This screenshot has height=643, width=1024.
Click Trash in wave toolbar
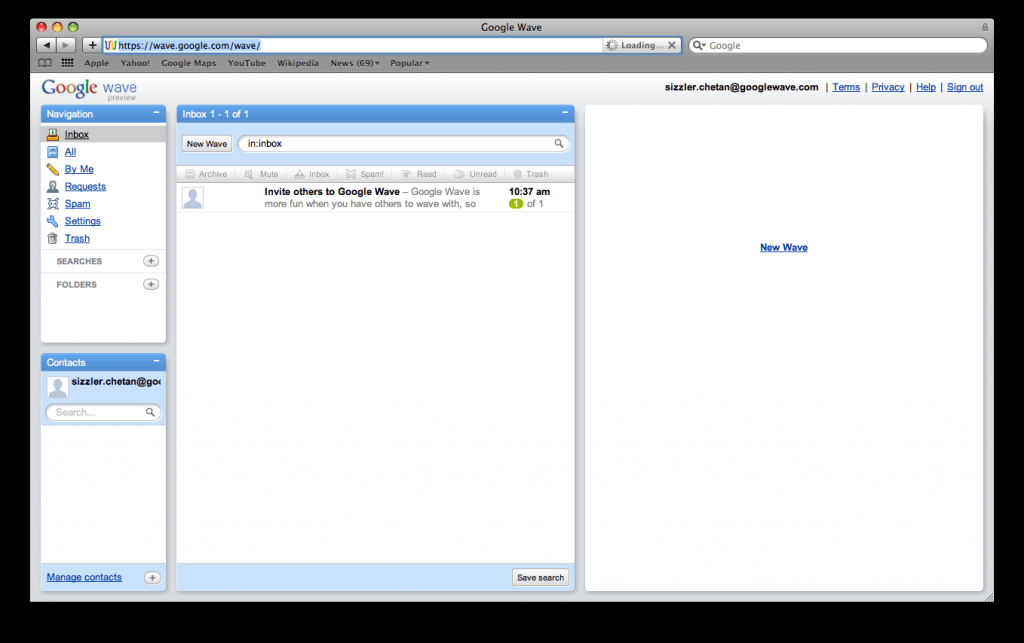(530, 174)
